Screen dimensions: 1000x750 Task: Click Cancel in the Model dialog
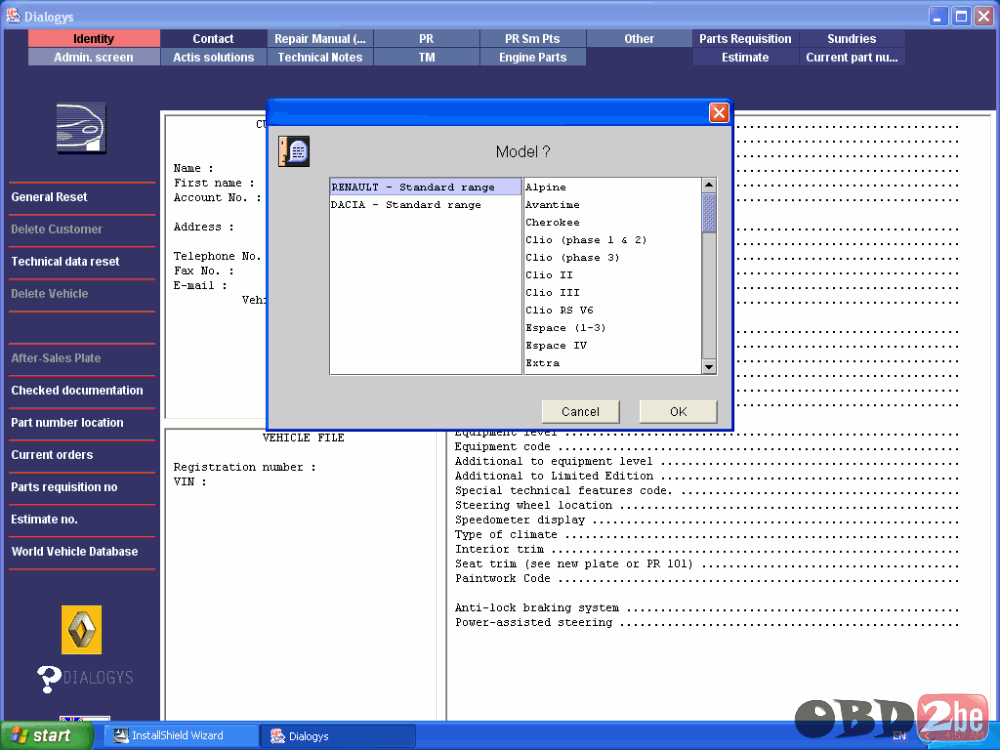580,411
